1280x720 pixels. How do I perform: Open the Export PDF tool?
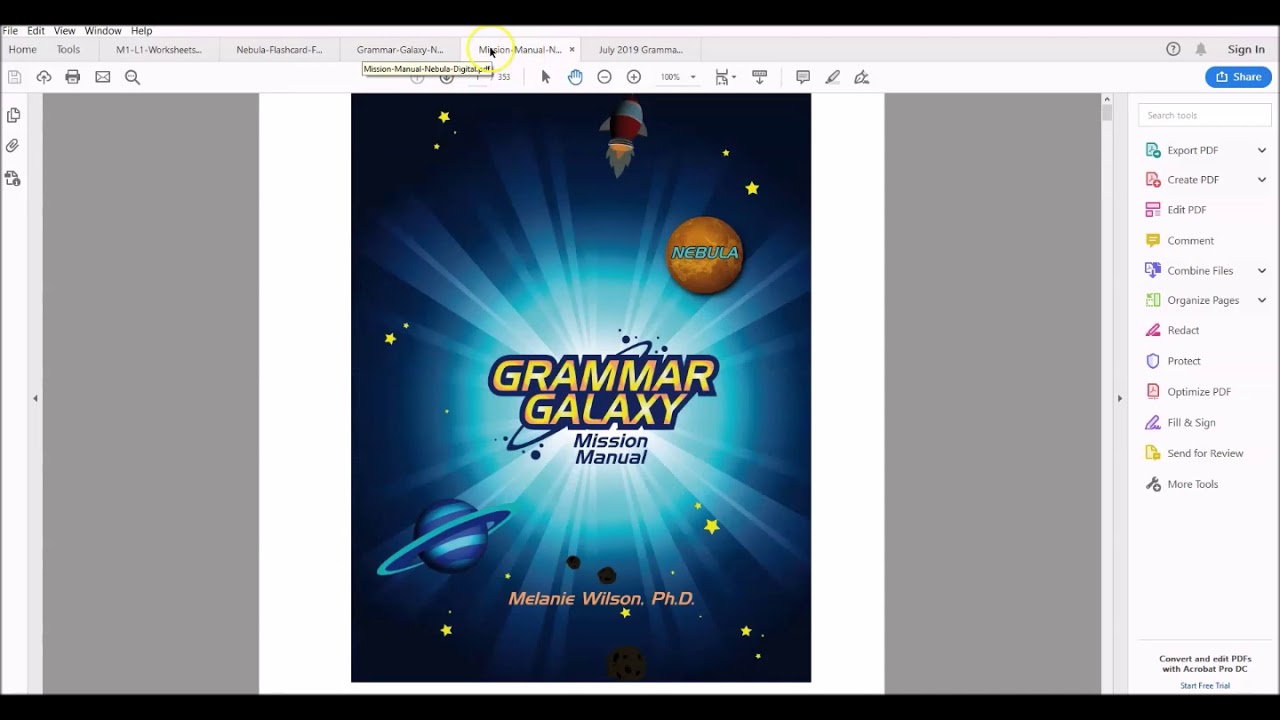pos(1193,150)
